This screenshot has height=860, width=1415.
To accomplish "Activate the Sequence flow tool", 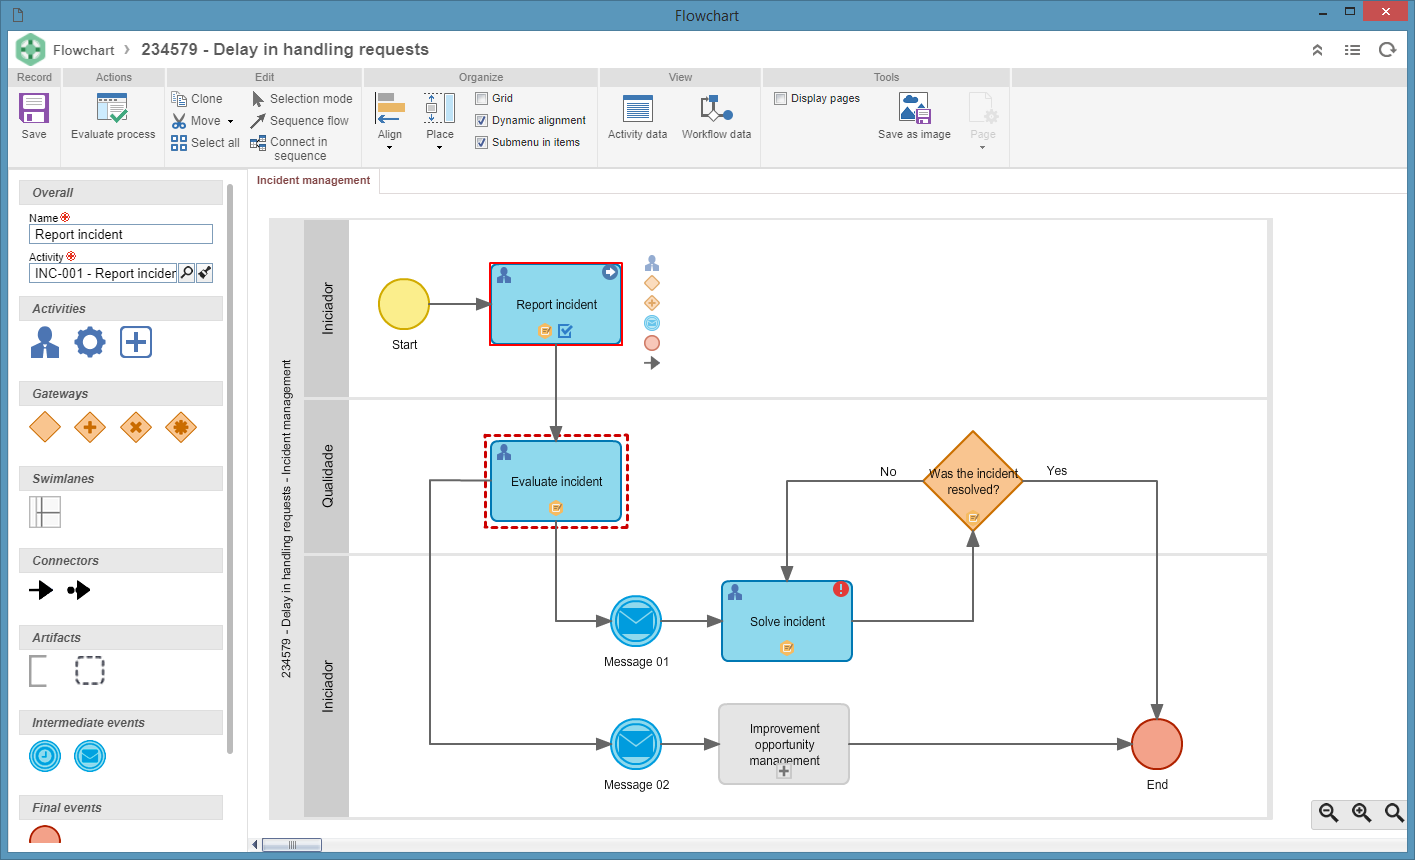I will coord(300,121).
